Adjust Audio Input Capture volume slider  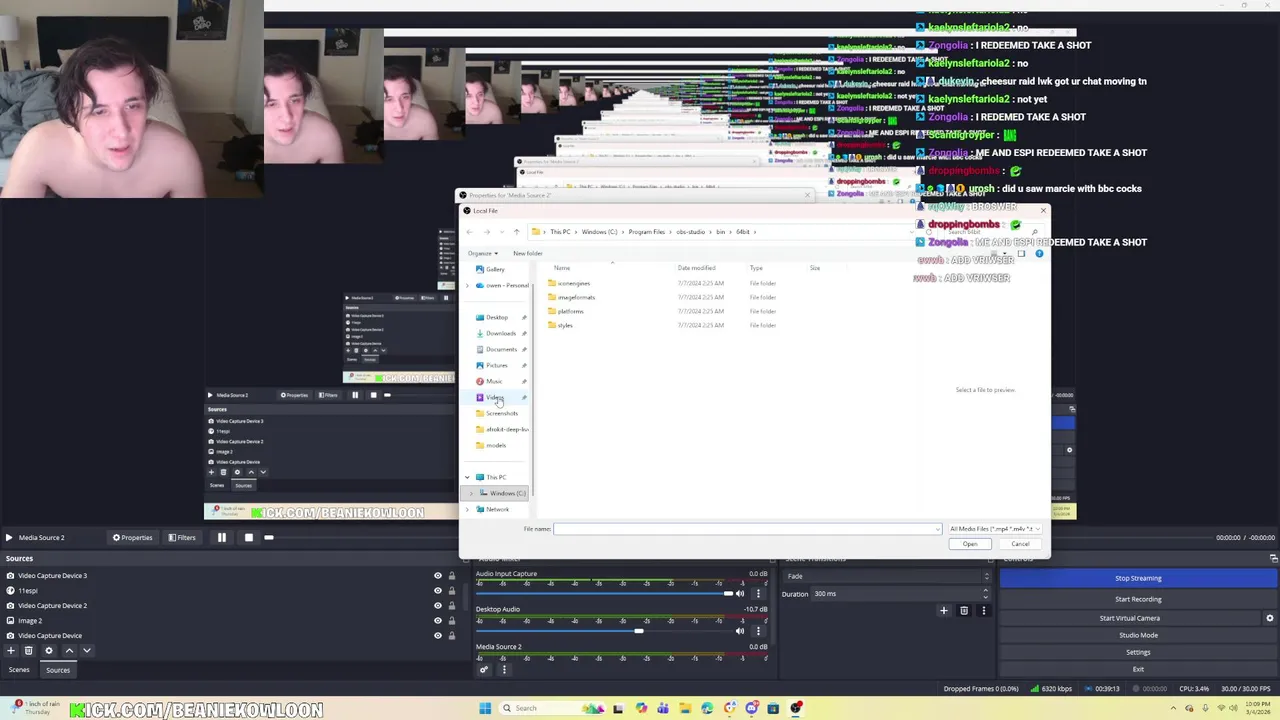tap(604, 594)
